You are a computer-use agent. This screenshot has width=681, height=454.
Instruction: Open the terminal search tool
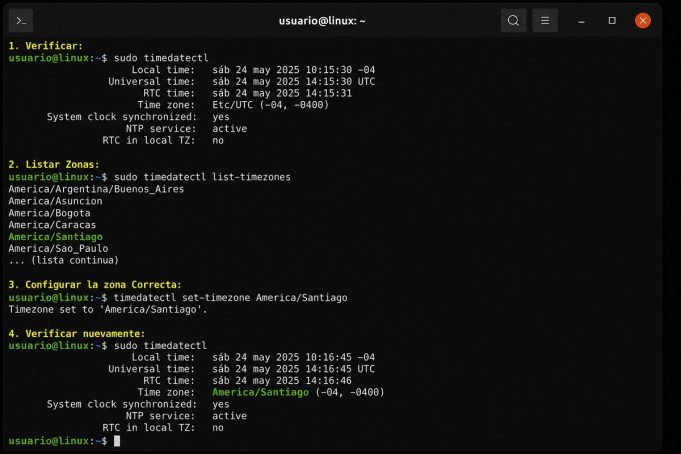(x=513, y=20)
